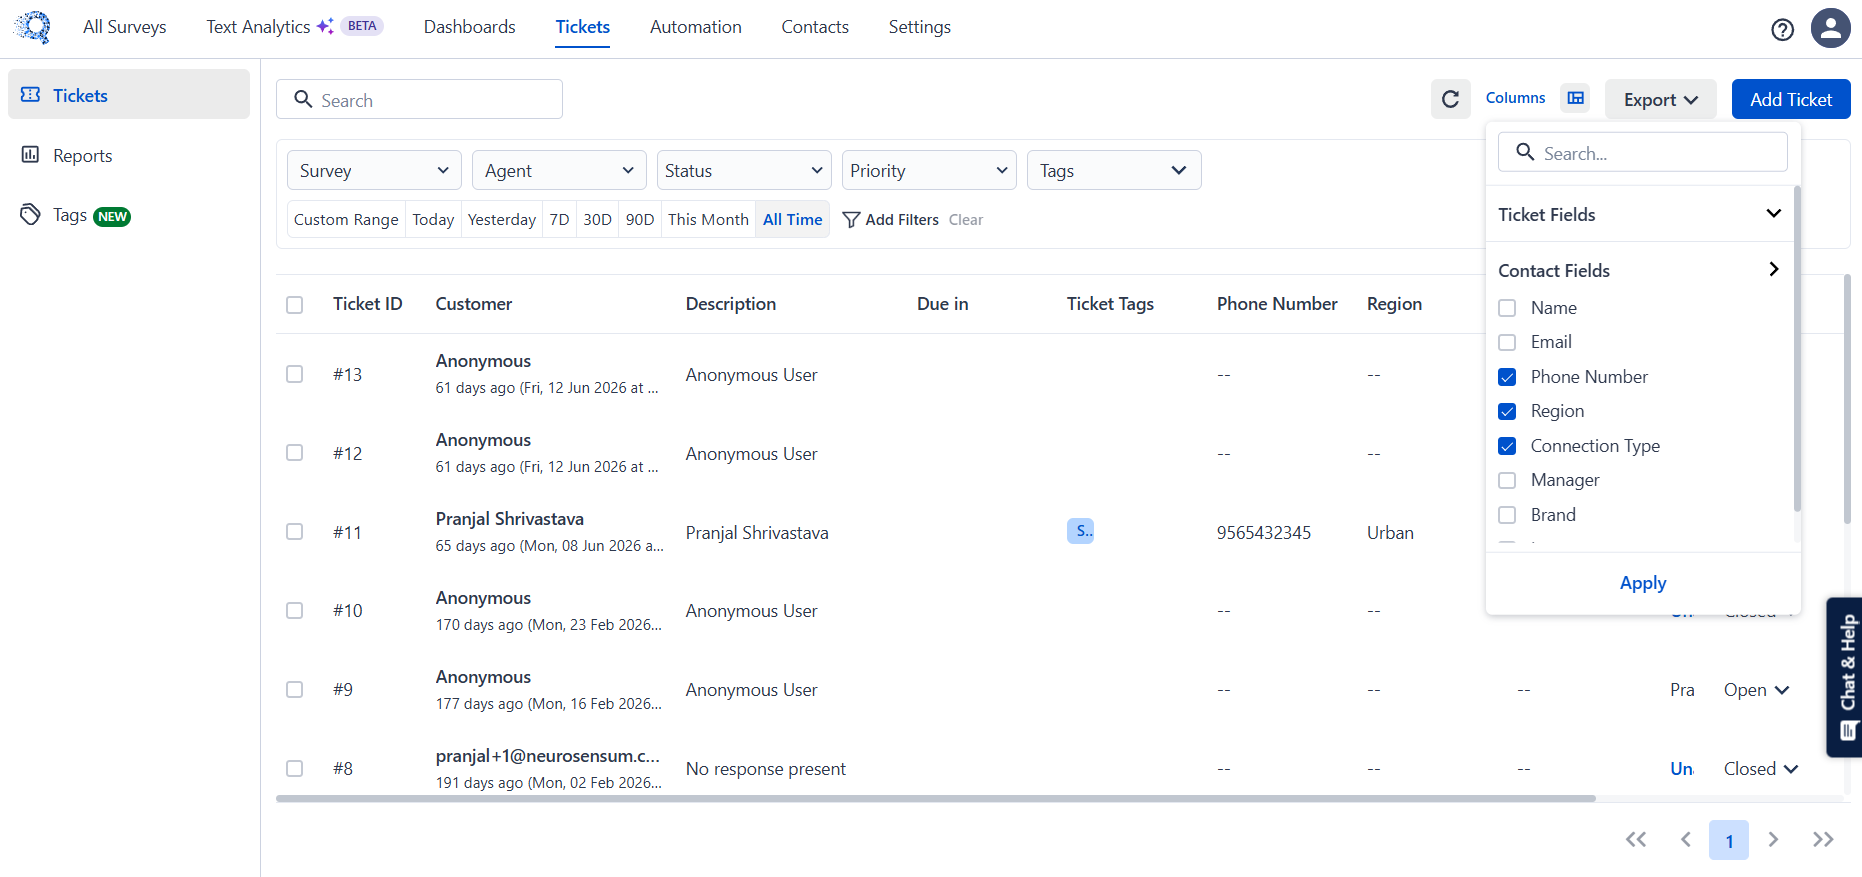
Task: Uncheck the Region column
Action: pyautogui.click(x=1507, y=411)
